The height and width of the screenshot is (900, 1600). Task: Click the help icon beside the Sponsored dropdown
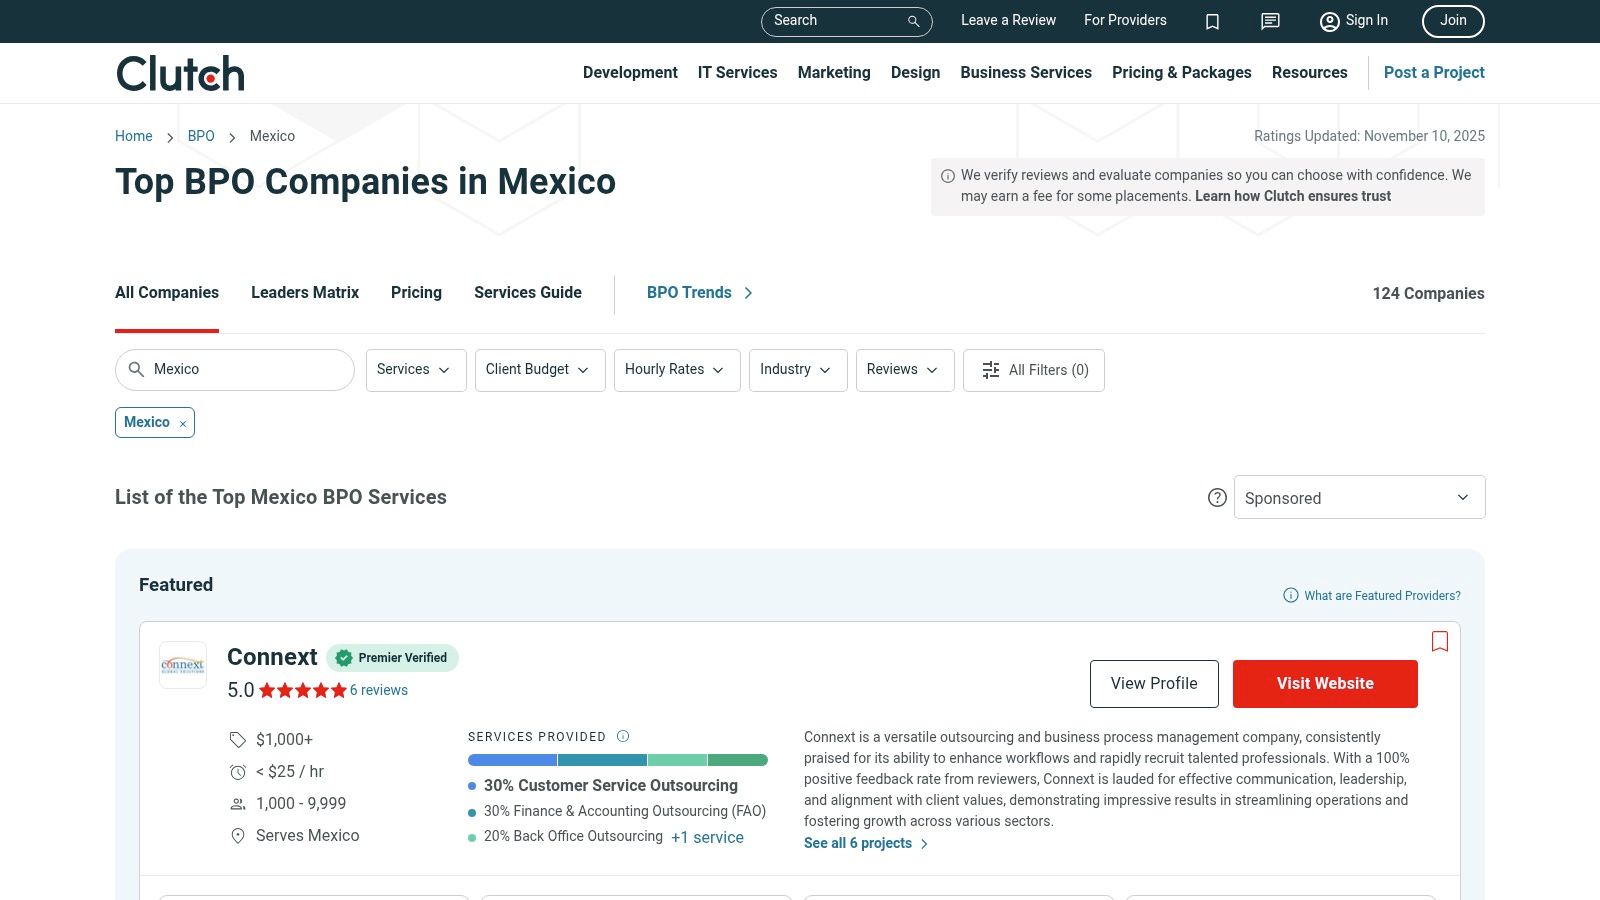(1217, 497)
